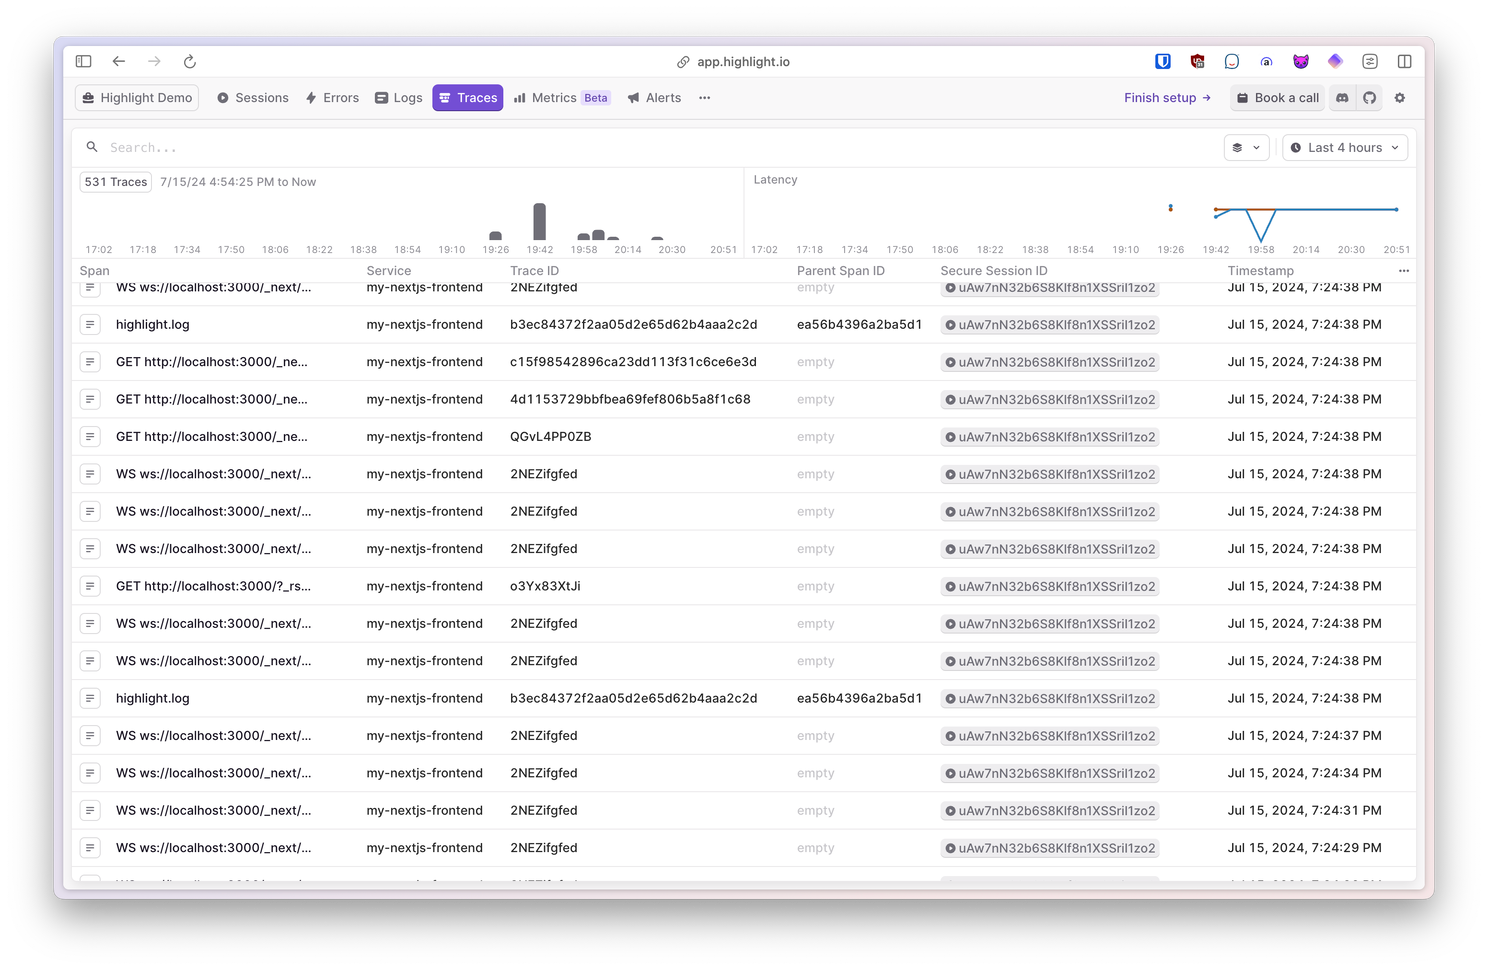Click the Book a call button

click(1278, 98)
